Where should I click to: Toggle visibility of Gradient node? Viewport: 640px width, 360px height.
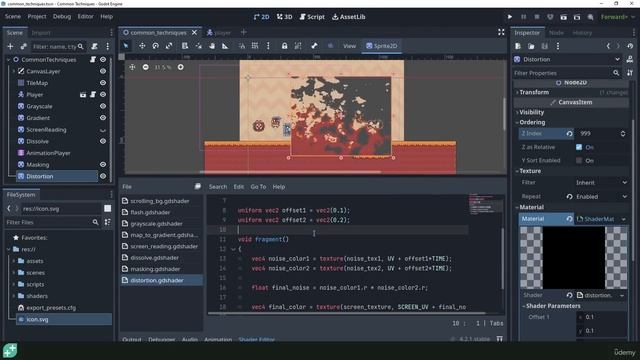[x=103, y=118]
